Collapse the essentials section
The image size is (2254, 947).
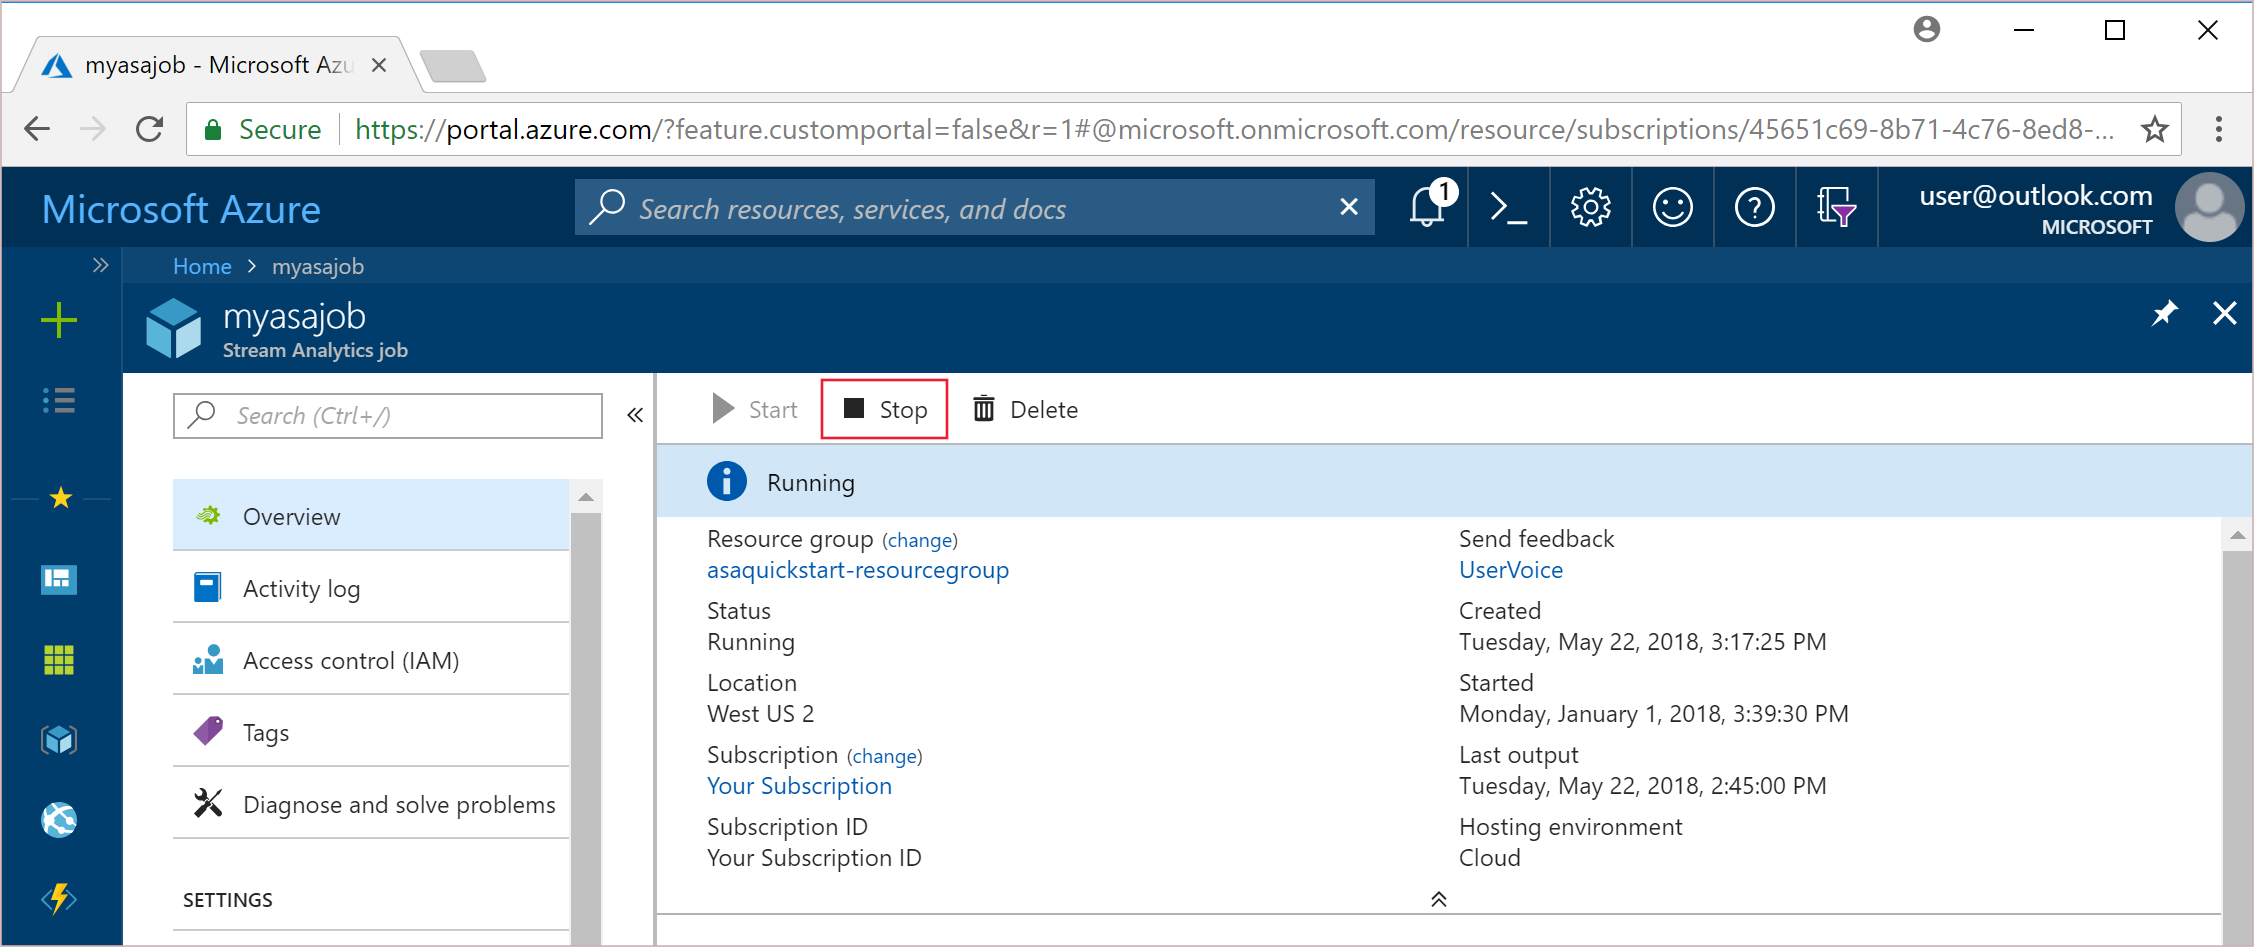(x=1439, y=899)
